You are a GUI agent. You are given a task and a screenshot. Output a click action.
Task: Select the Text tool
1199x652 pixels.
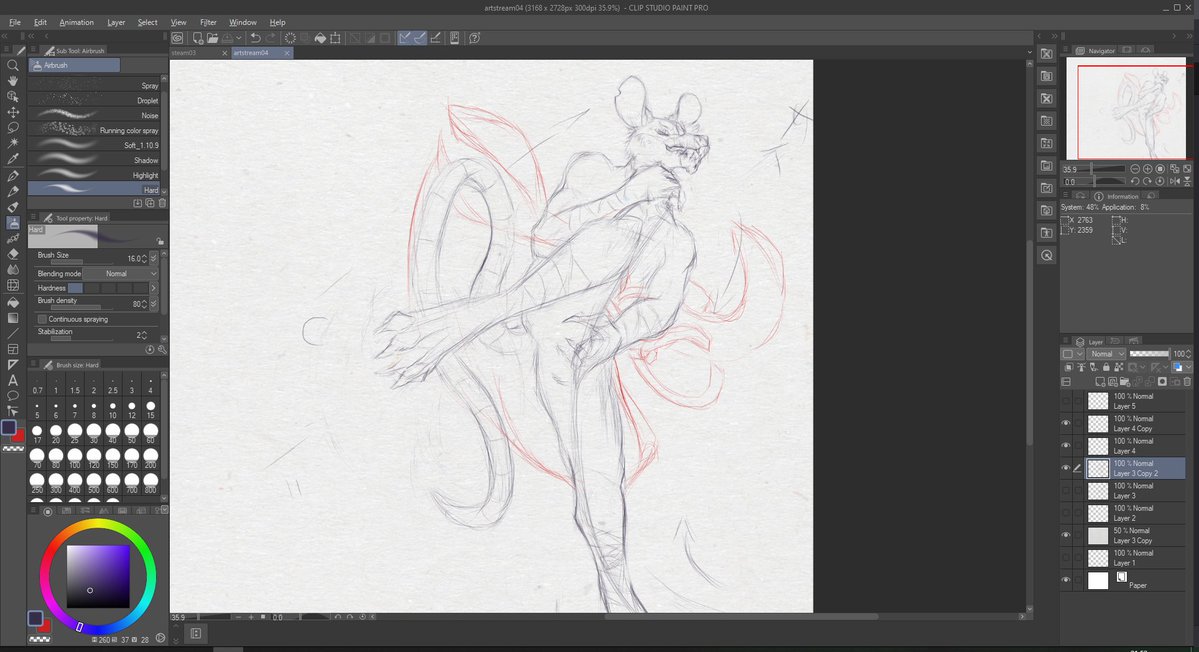point(13,380)
